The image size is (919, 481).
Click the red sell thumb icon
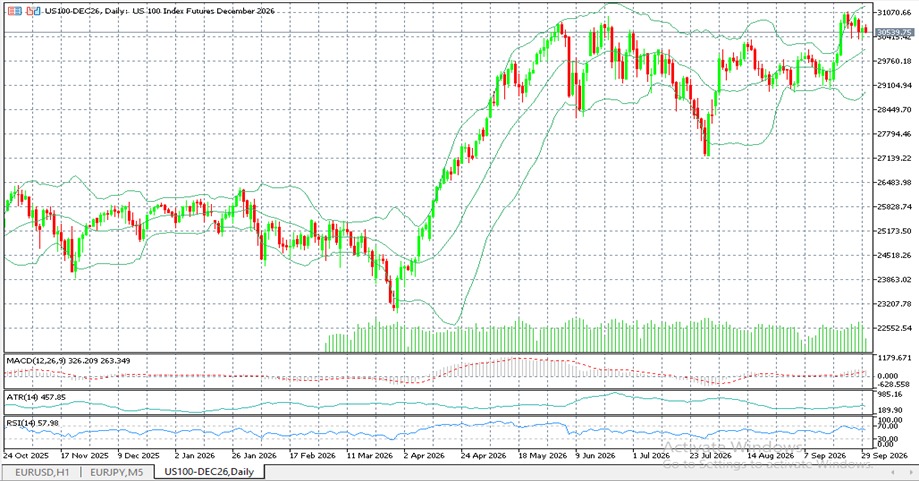(29, 11)
